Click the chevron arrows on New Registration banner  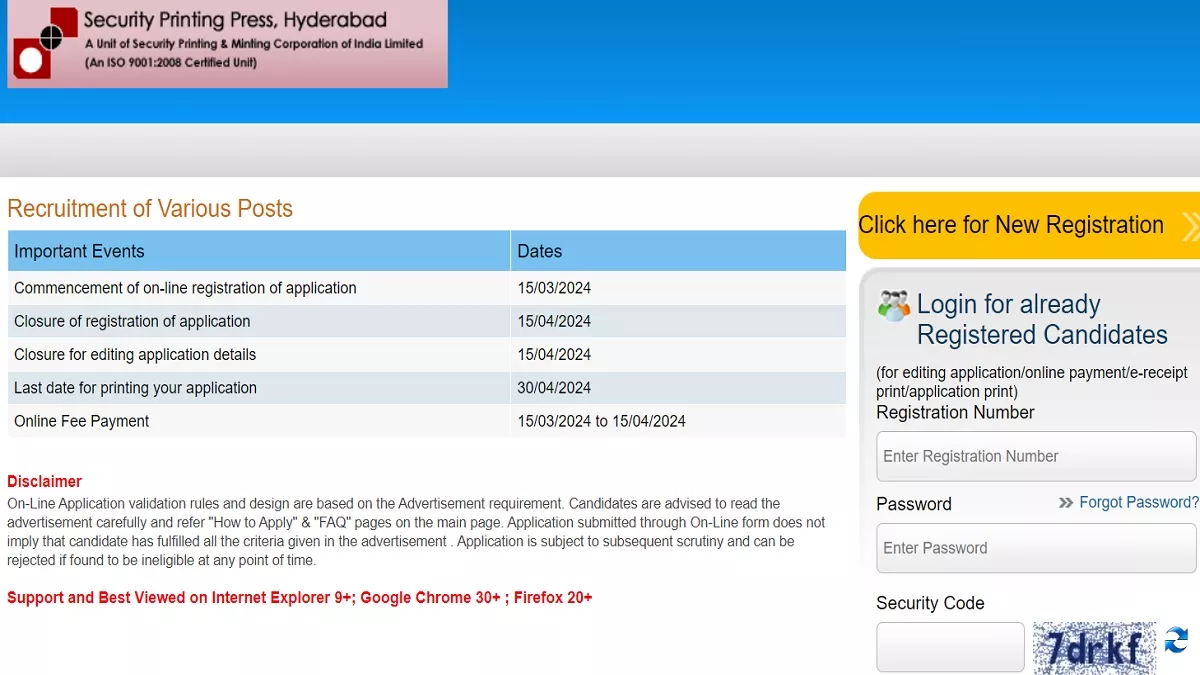click(1189, 226)
